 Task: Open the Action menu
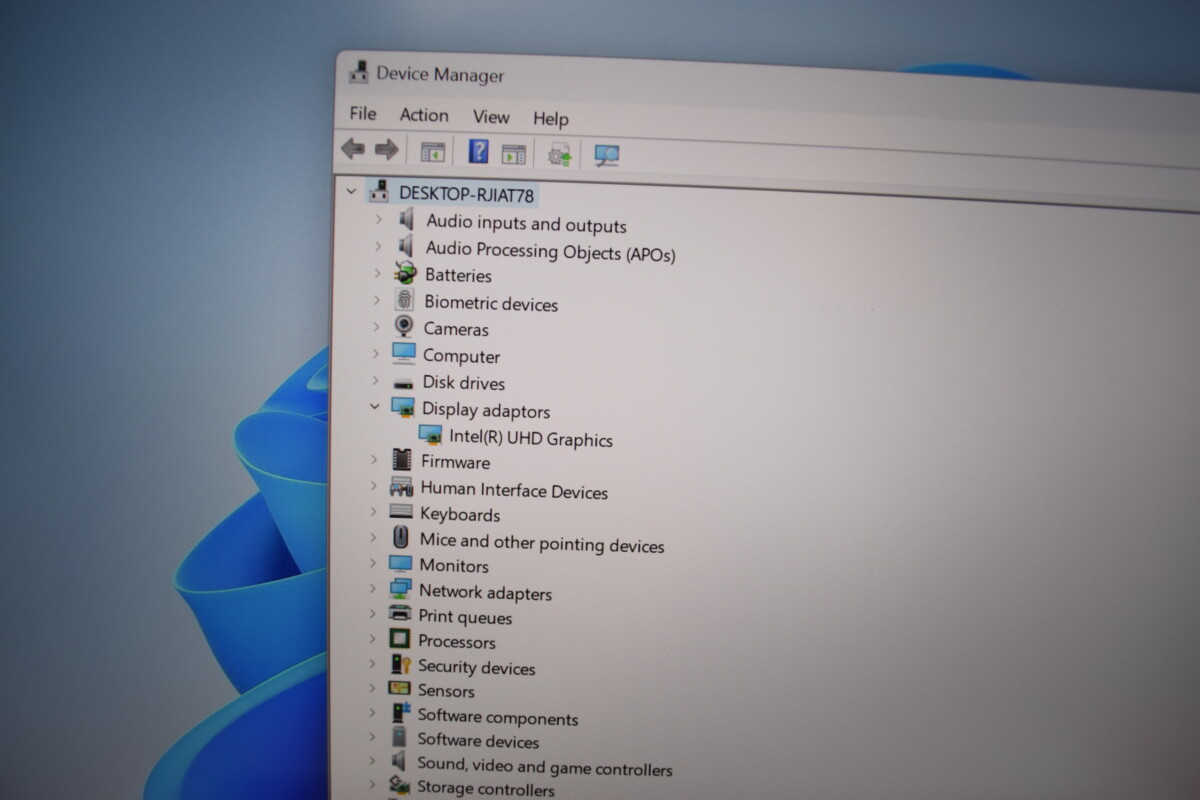(424, 115)
